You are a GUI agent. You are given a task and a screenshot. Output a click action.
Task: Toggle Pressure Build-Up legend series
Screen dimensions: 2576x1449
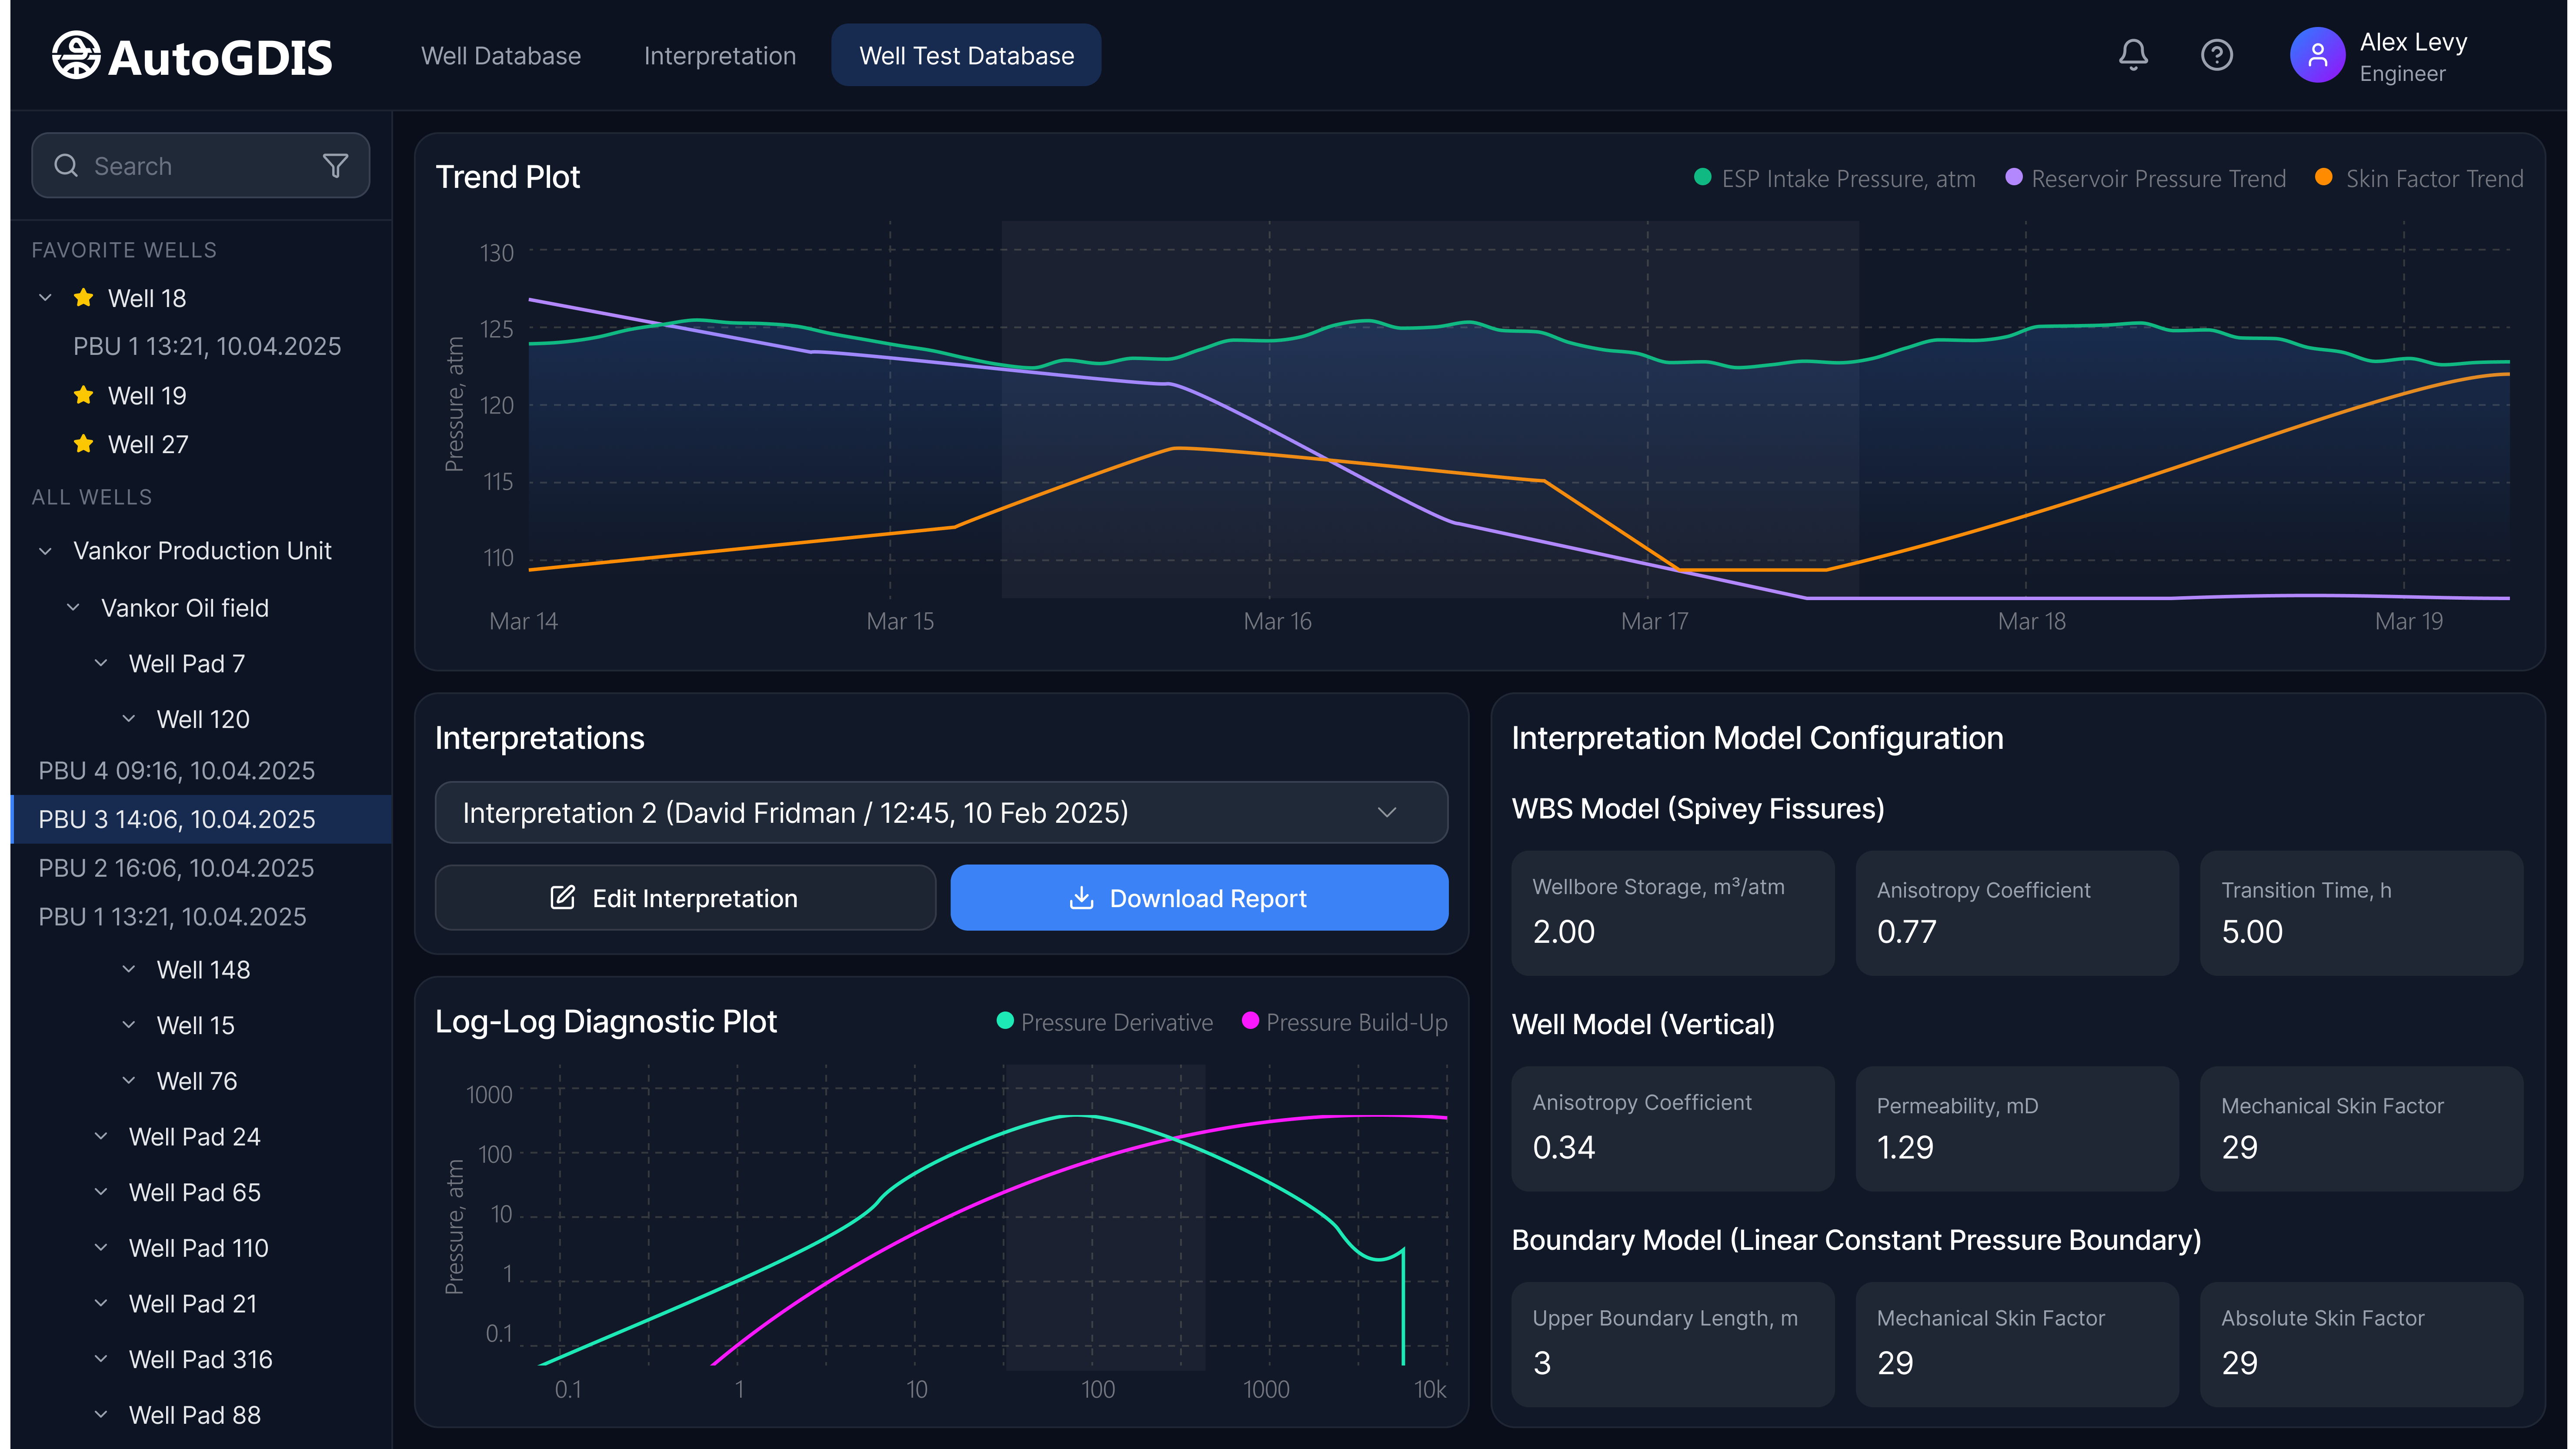tap(1344, 1022)
